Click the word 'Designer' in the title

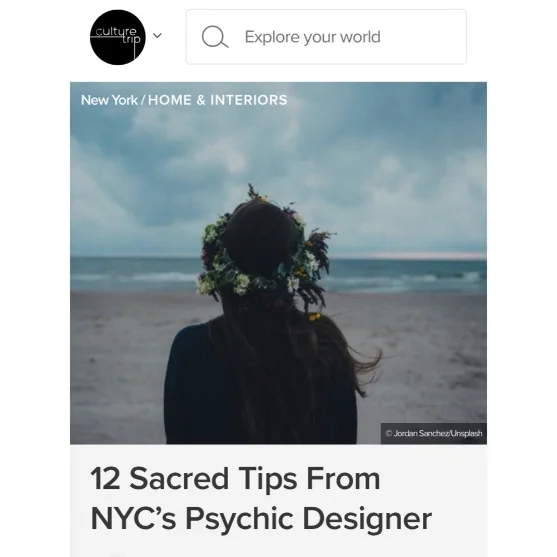pos(367,519)
